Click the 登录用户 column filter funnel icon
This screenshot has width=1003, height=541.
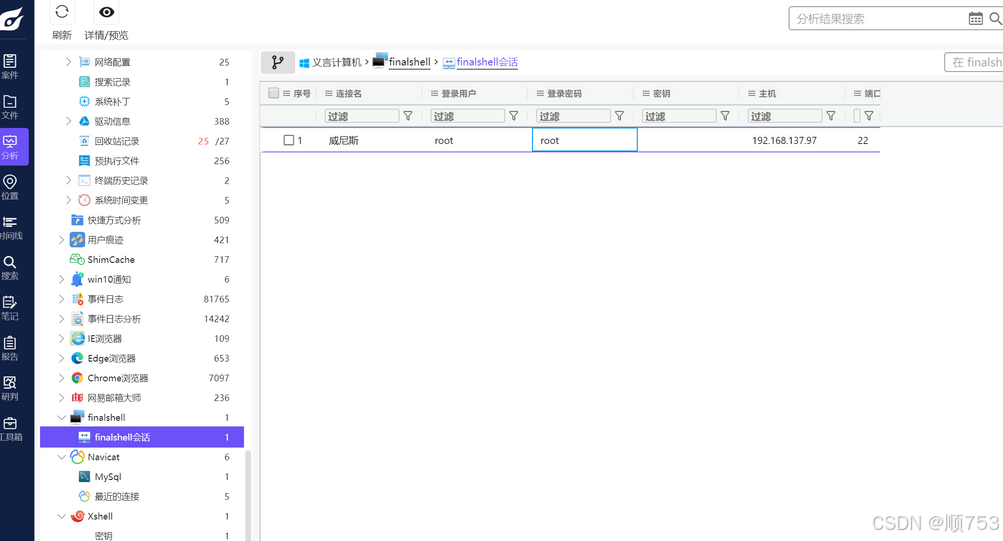[x=514, y=116]
